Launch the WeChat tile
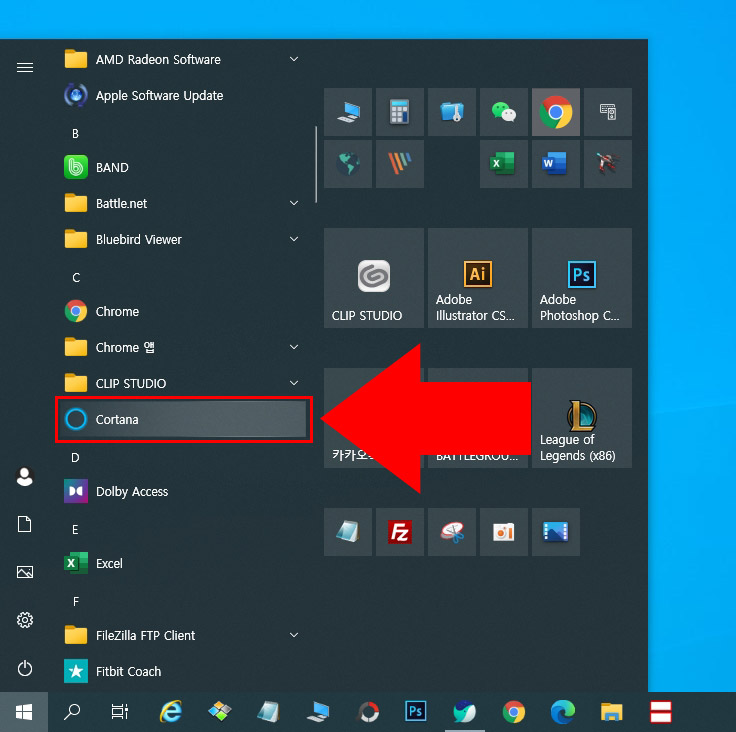The width and height of the screenshot is (736, 732). point(504,112)
